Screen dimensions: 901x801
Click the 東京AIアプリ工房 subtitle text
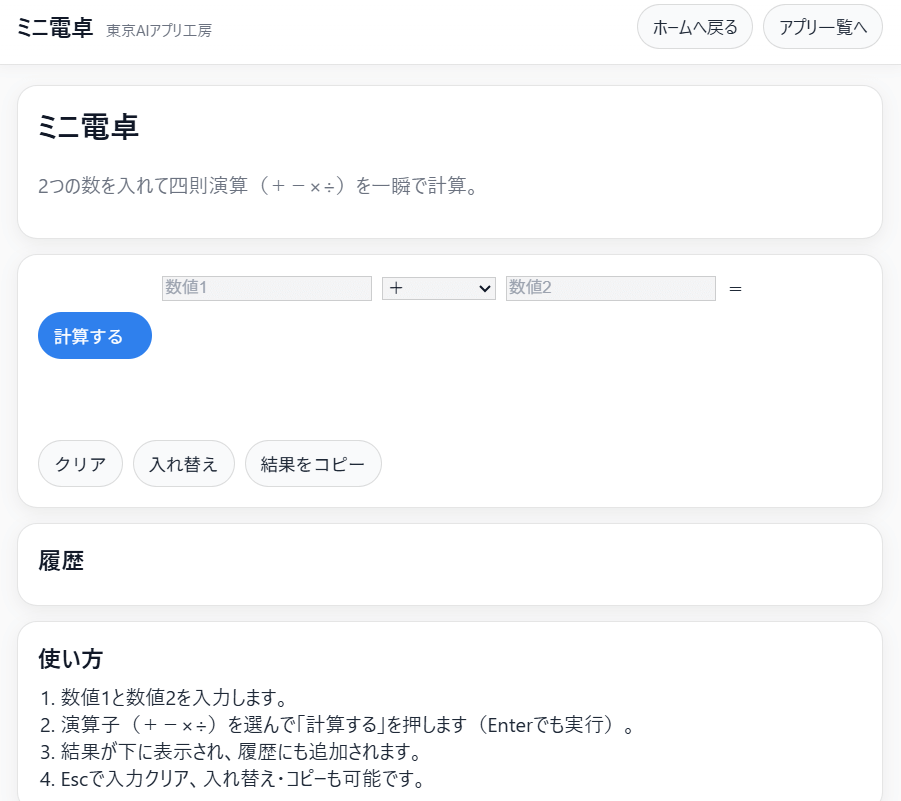(x=159, y=30)
